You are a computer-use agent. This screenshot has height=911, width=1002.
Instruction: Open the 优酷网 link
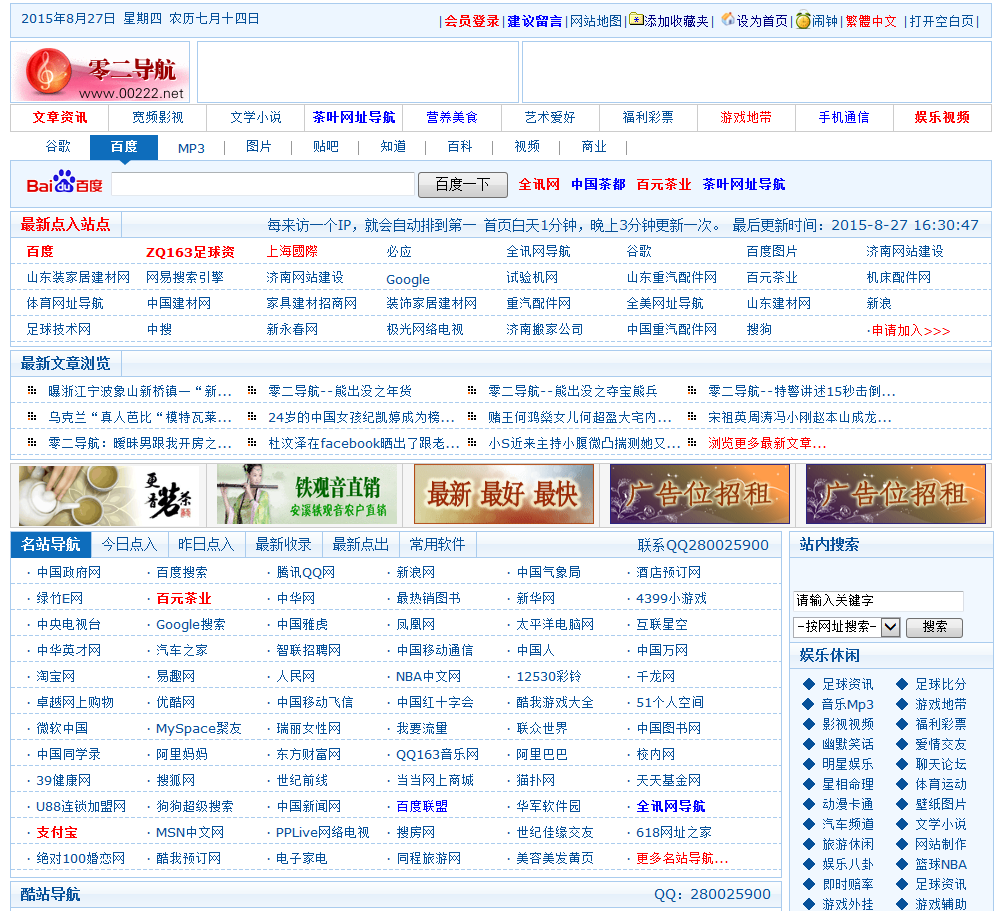(175, 703)
